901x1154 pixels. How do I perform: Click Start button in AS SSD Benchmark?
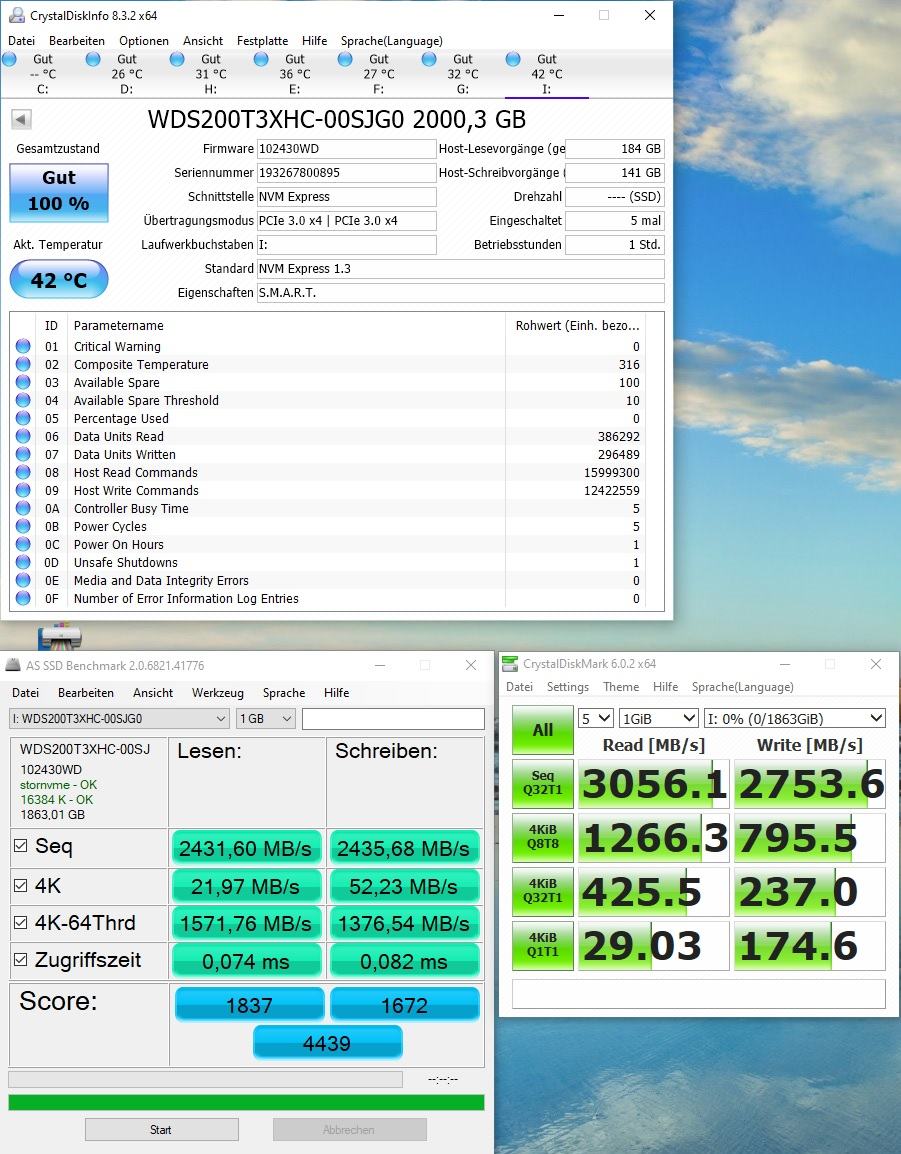161,1130
